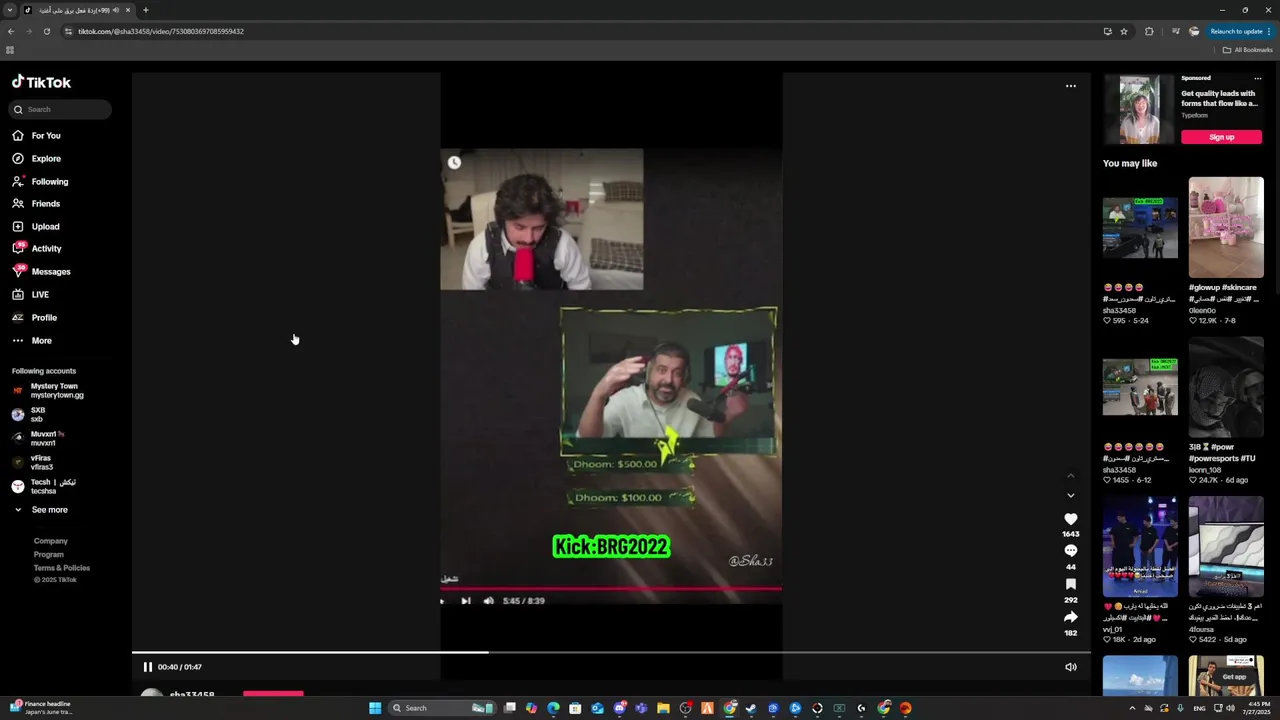1280x720 pixels.
Task: Open the apps grid in bookmarks bar
Action: [10, 50]
